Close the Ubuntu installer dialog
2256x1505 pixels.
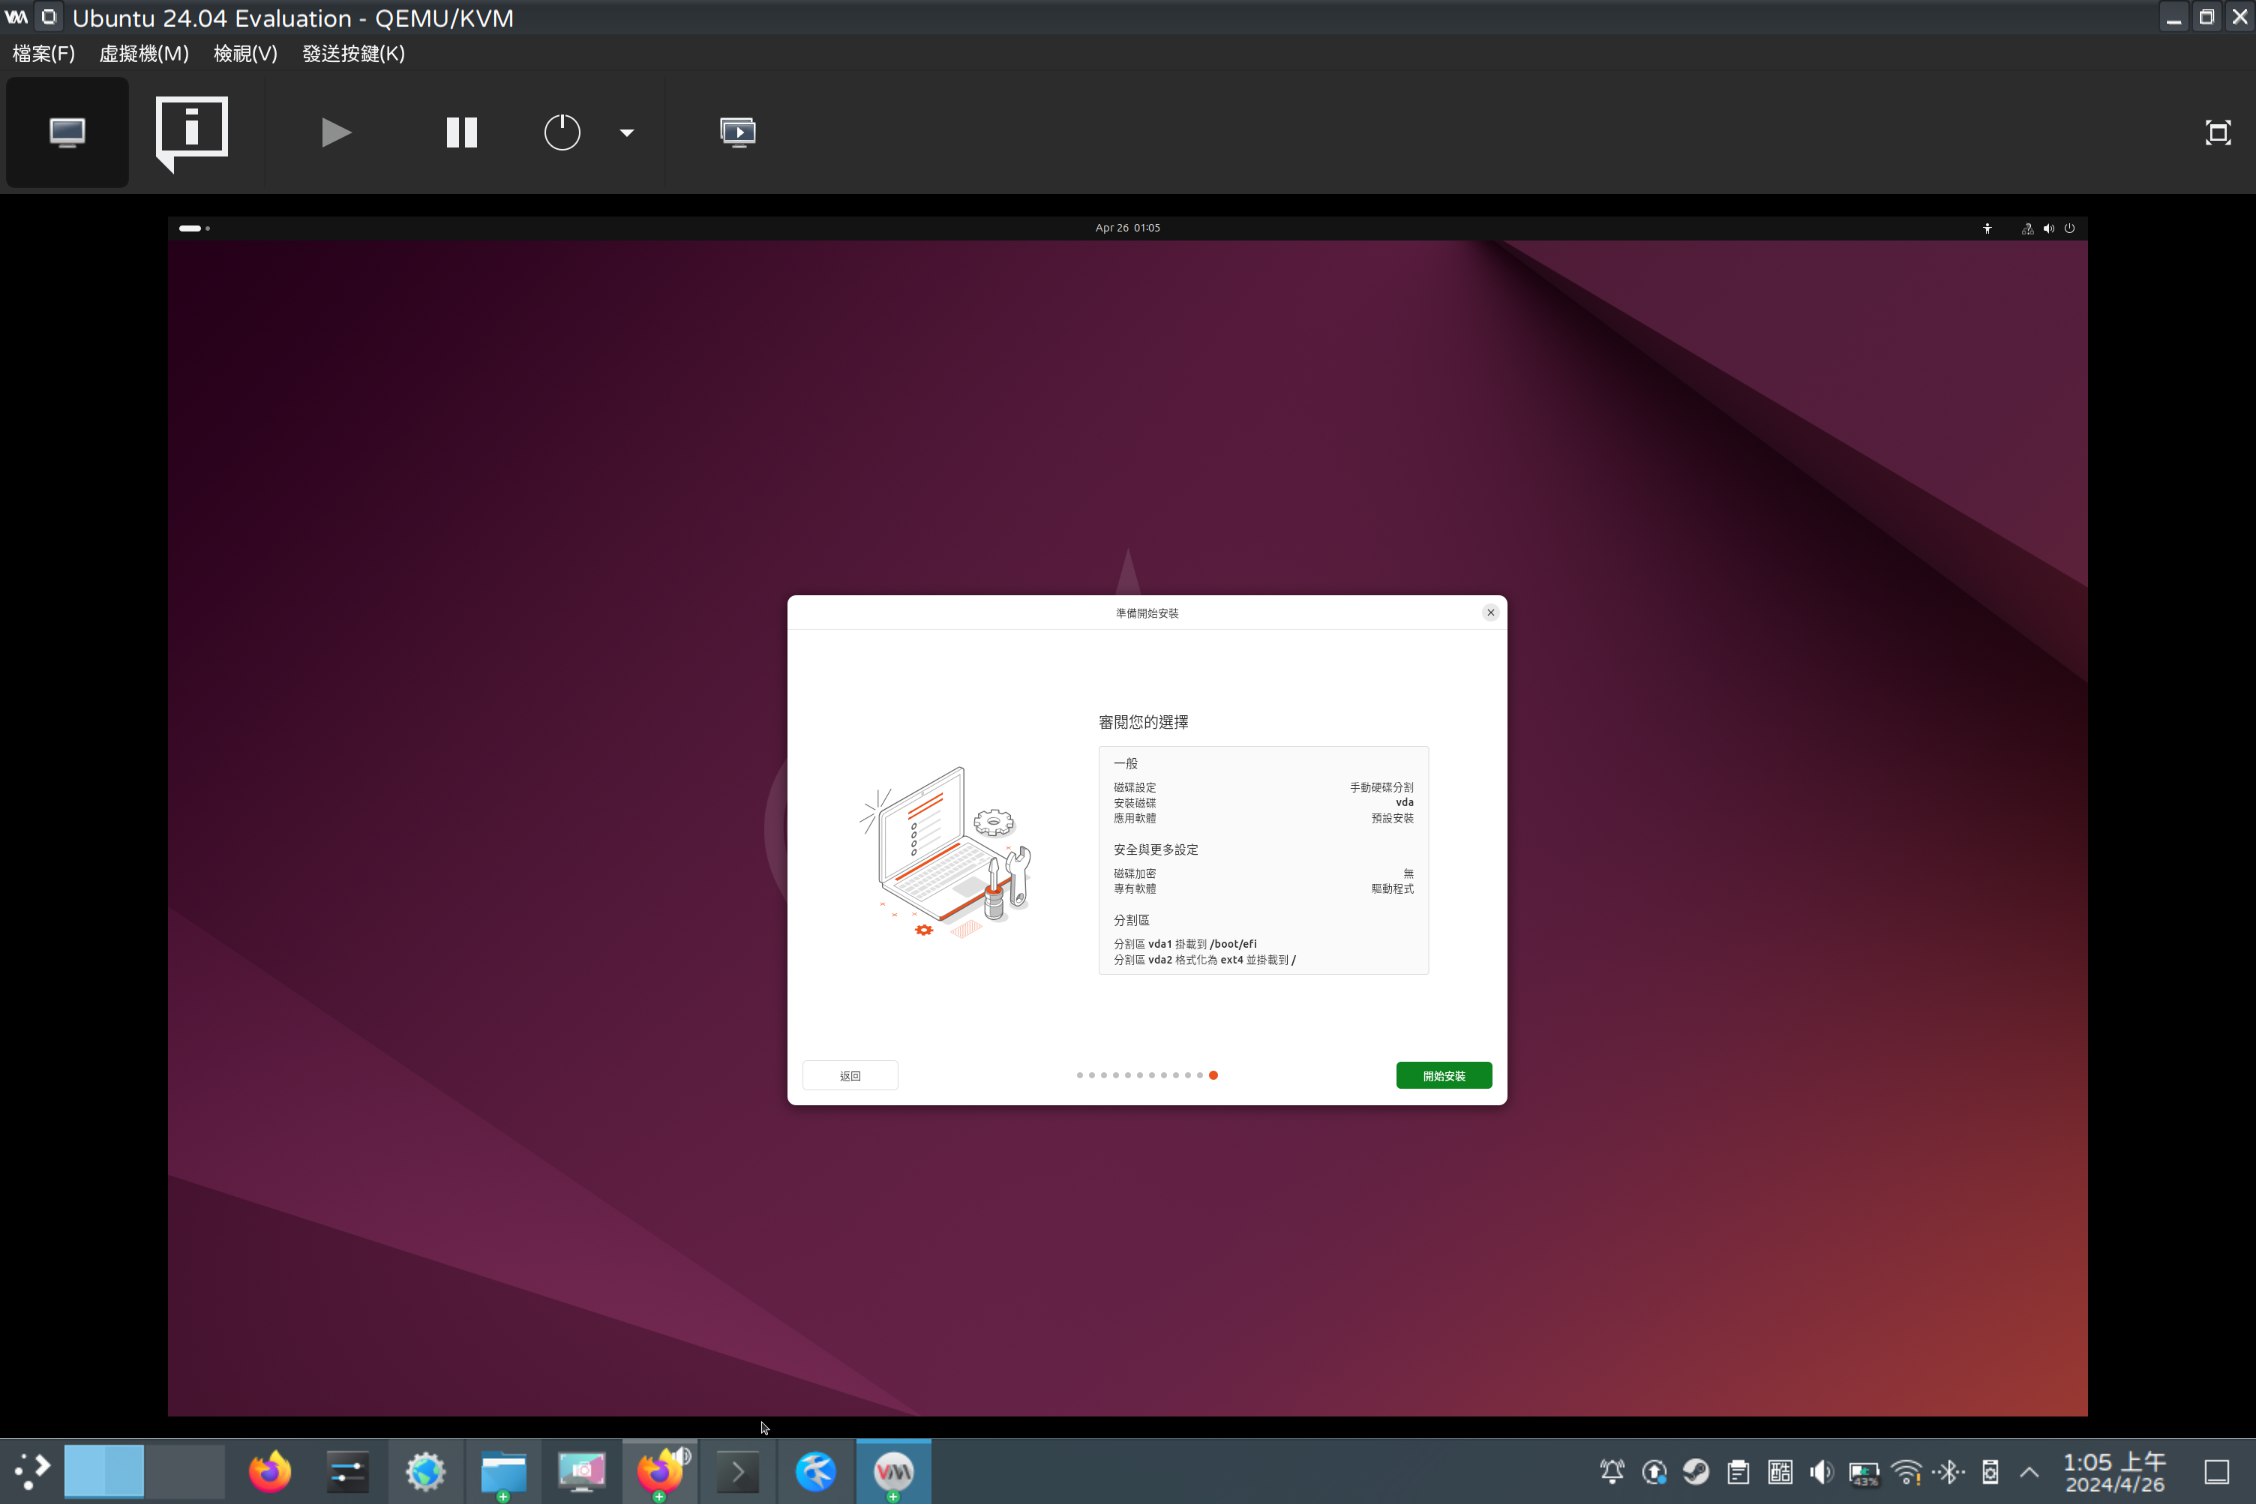pos(1490,612)
